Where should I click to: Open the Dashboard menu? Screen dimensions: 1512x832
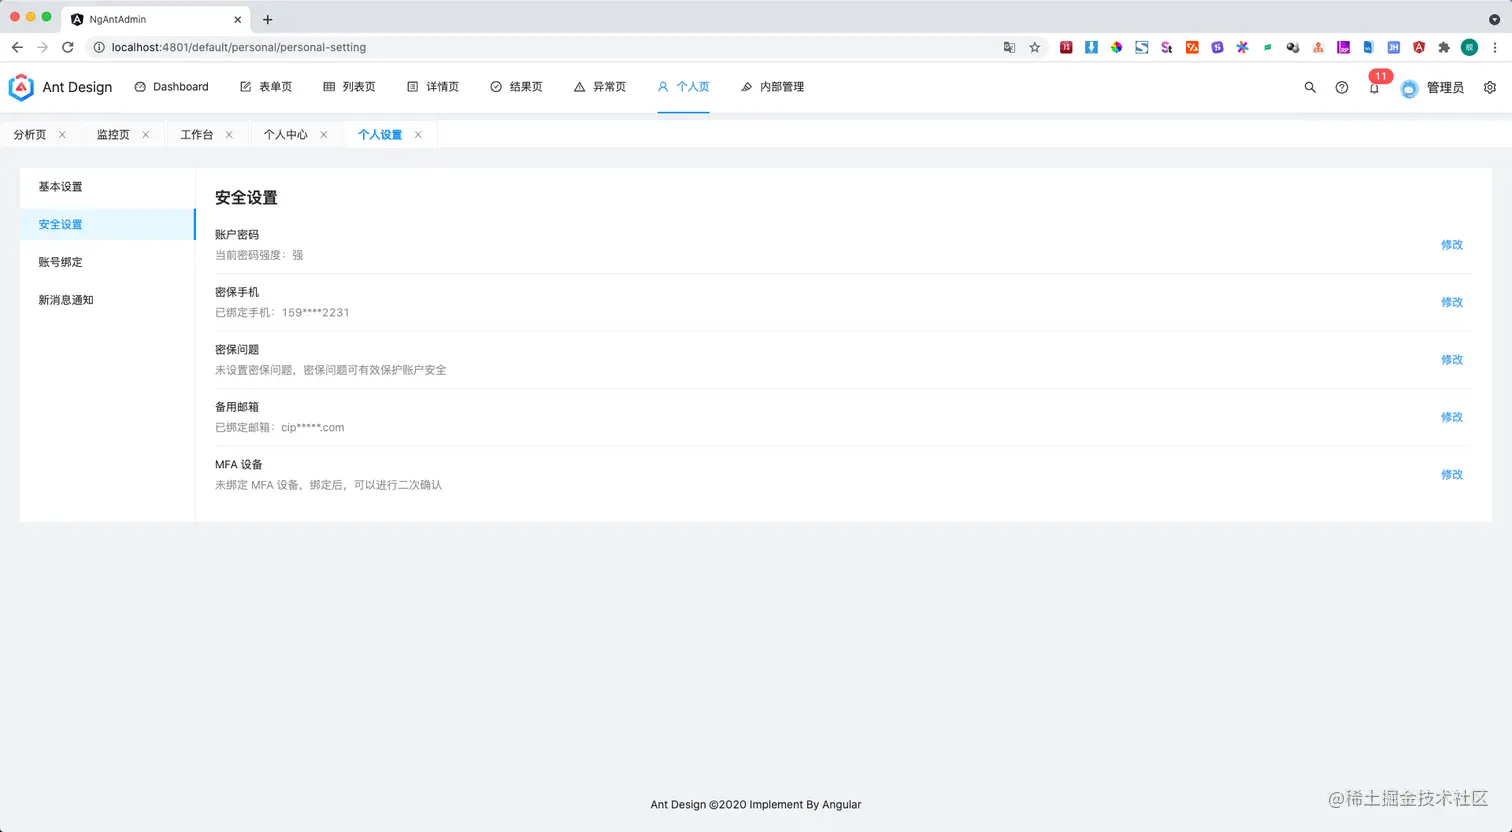tap(171, 87)
